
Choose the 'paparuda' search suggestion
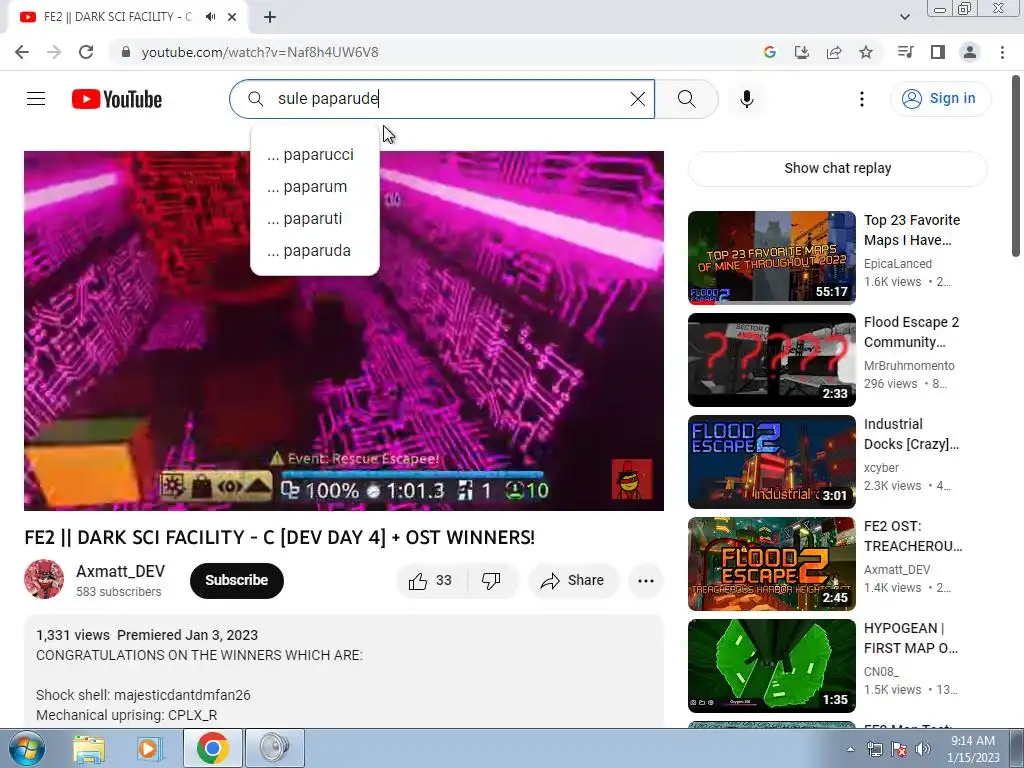pyautogui.click(x=315, y=251)
